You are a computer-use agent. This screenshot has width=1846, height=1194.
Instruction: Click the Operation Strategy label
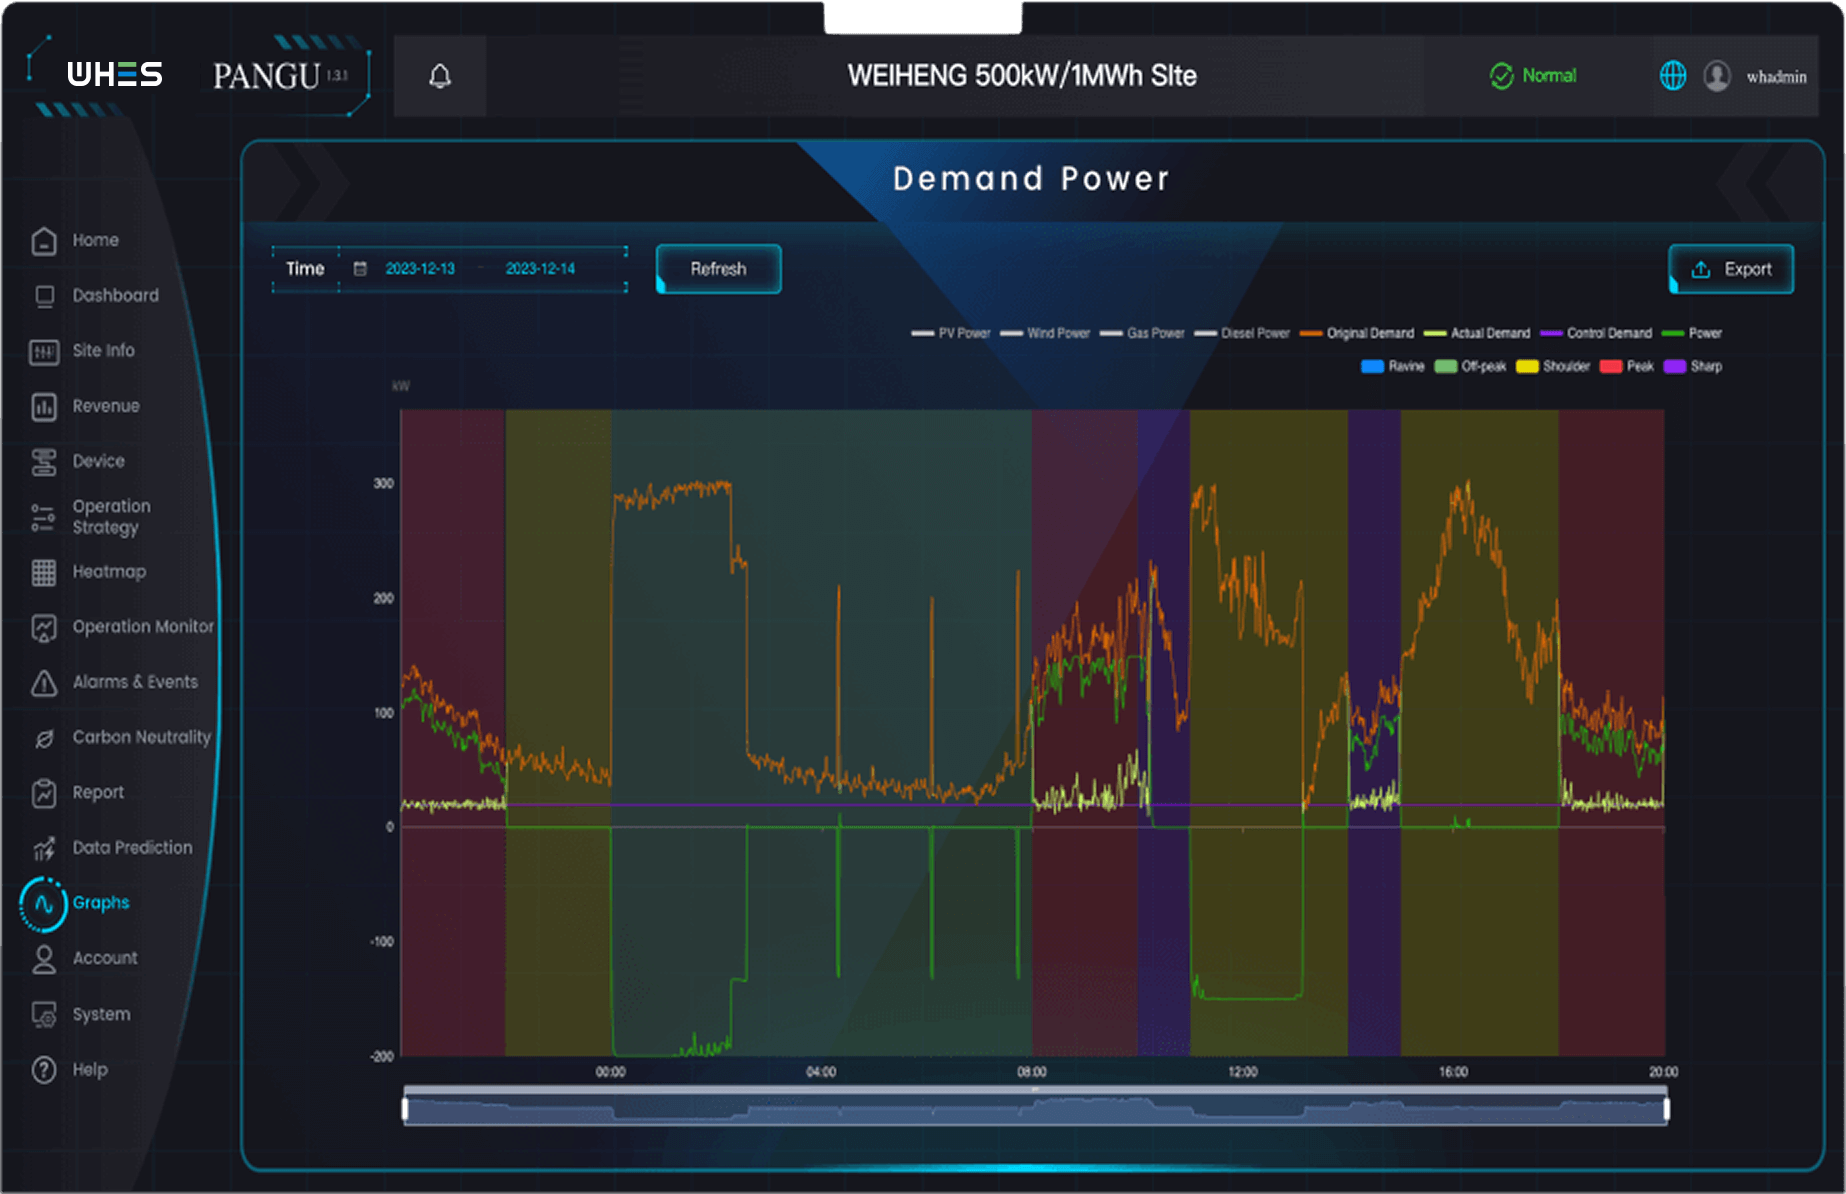(x=111, y=517)
